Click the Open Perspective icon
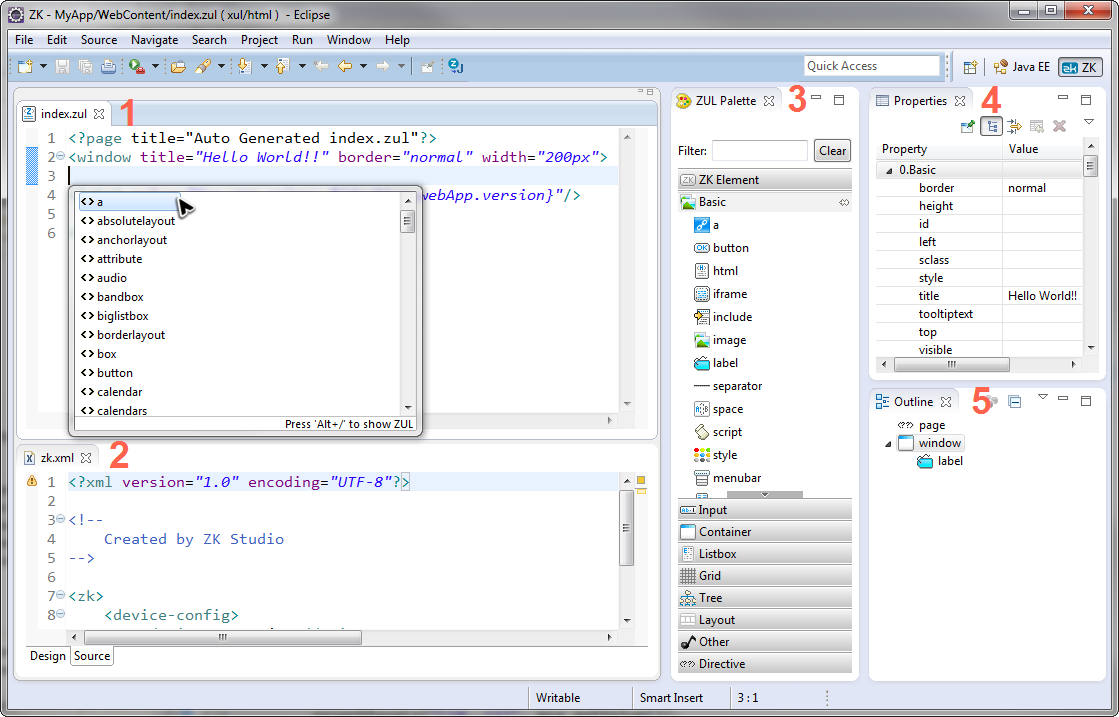The height and width of the screenshot is (717, 1119). (970, 67)
